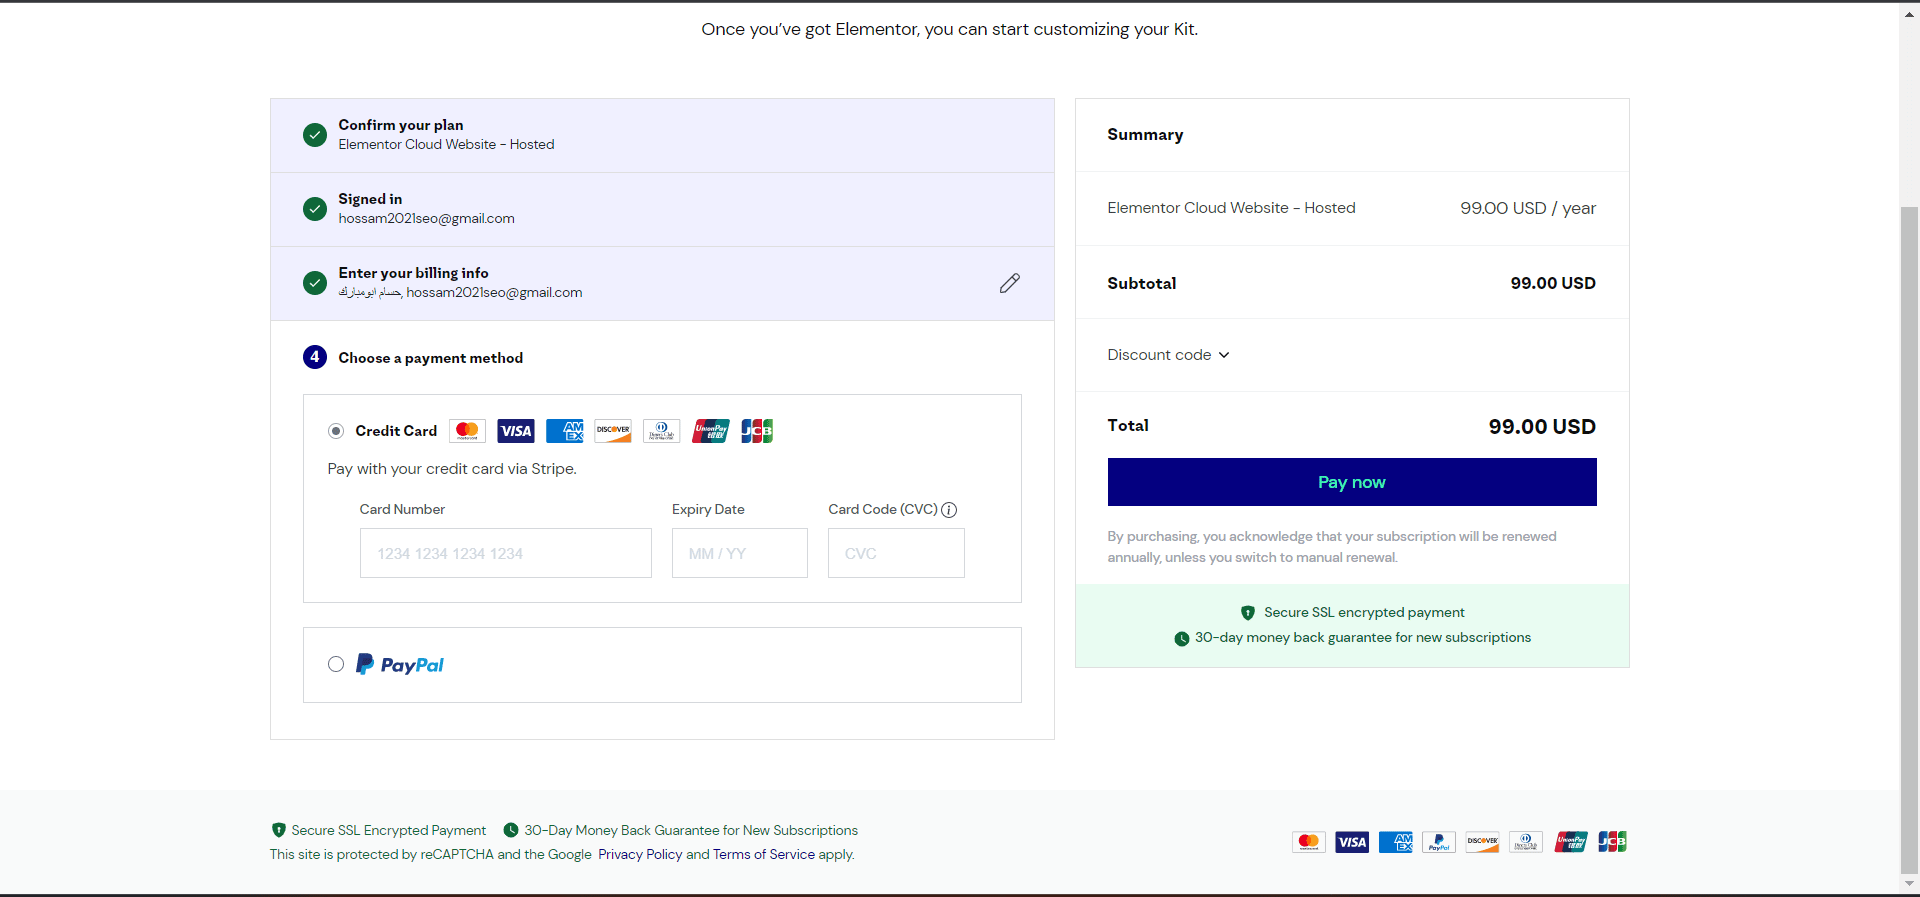
Task: Click the Secure SSL encrypted payment text in Summary
Action: (1364, 613)
